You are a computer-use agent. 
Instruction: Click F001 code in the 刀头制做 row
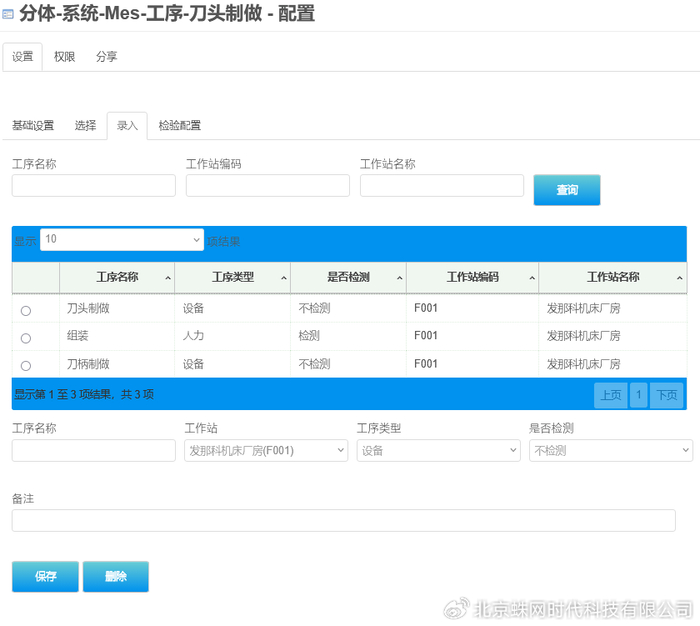tap(426, 309)
